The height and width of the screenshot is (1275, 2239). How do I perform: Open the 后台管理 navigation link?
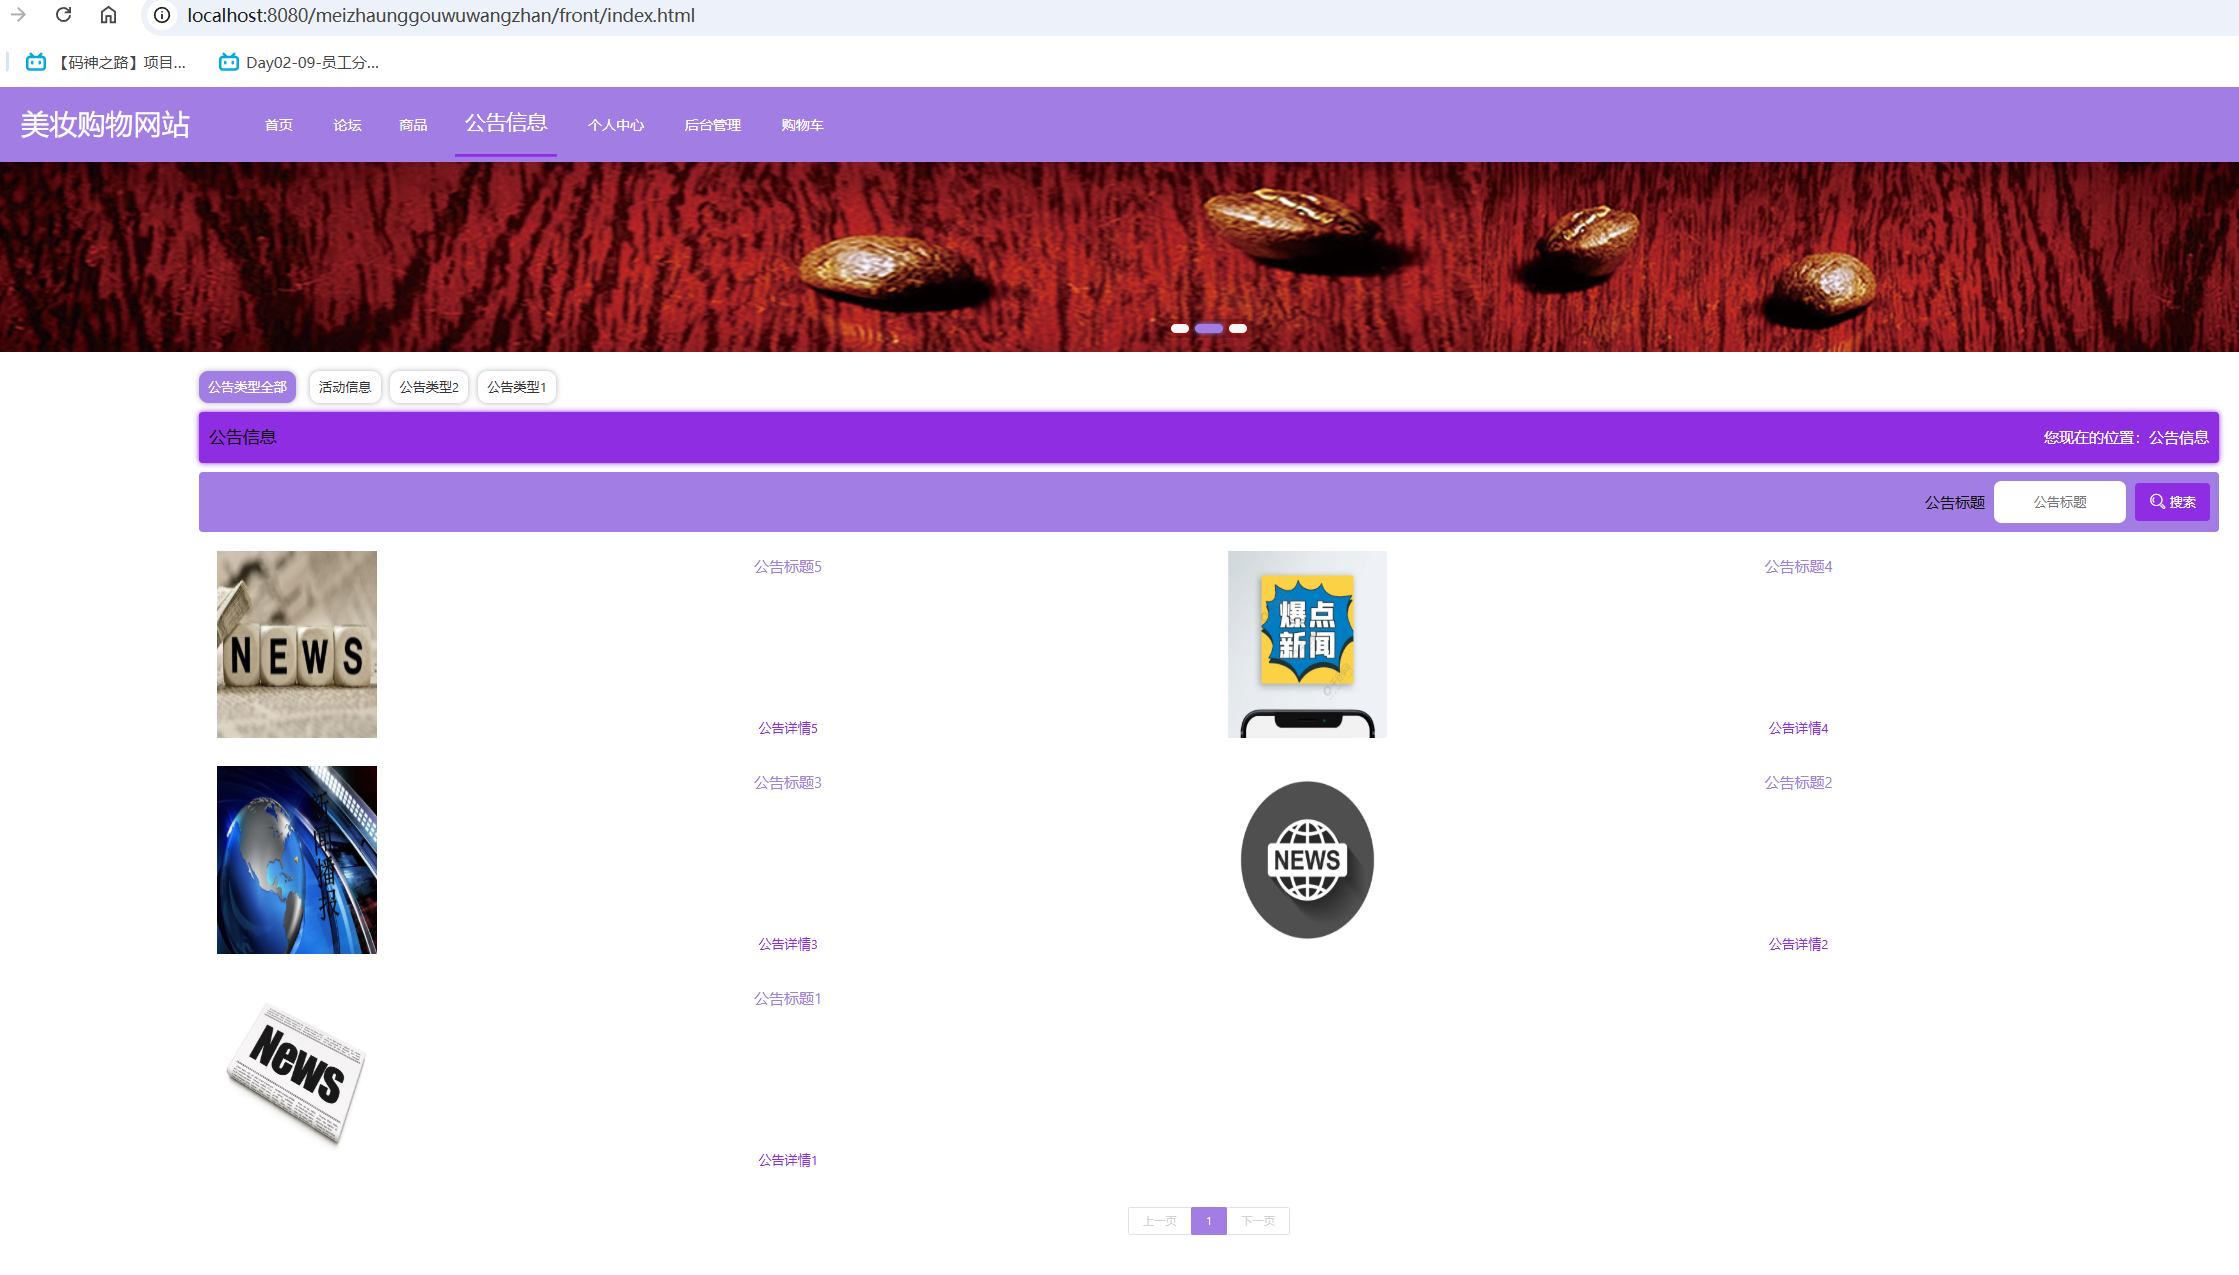tap(712, 125)
